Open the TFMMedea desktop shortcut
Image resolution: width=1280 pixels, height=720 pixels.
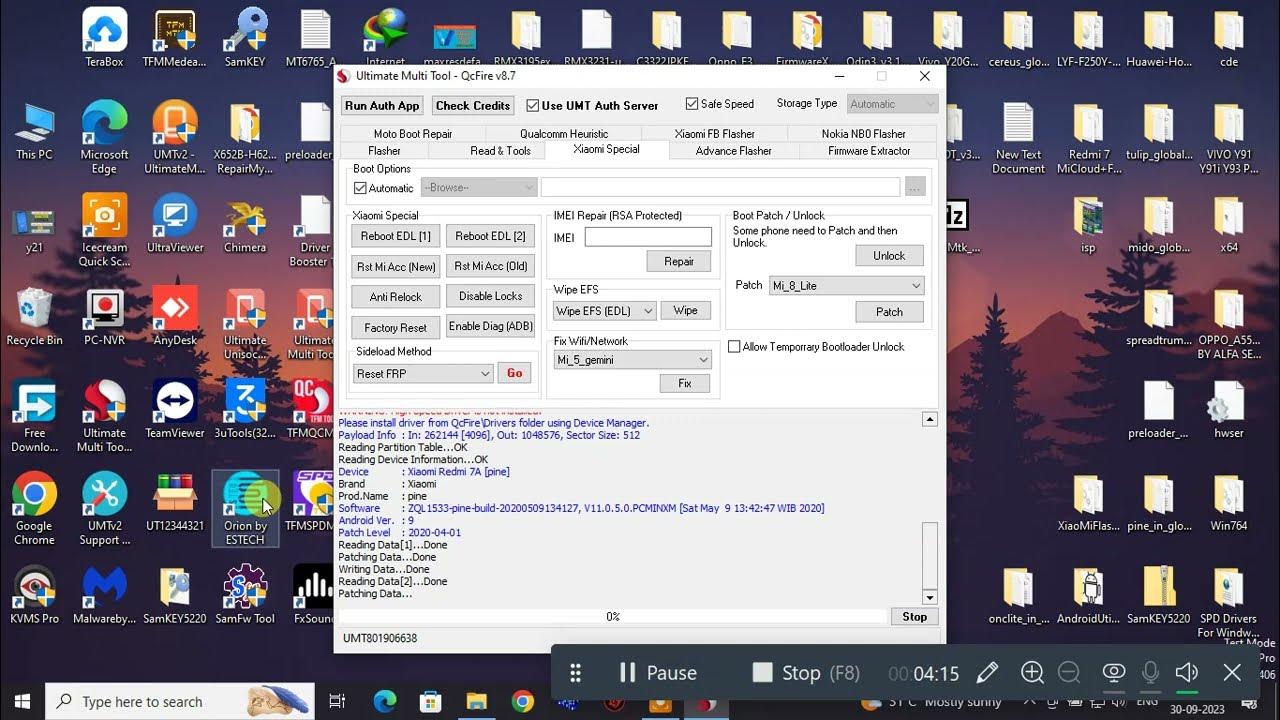coord(175,38)
